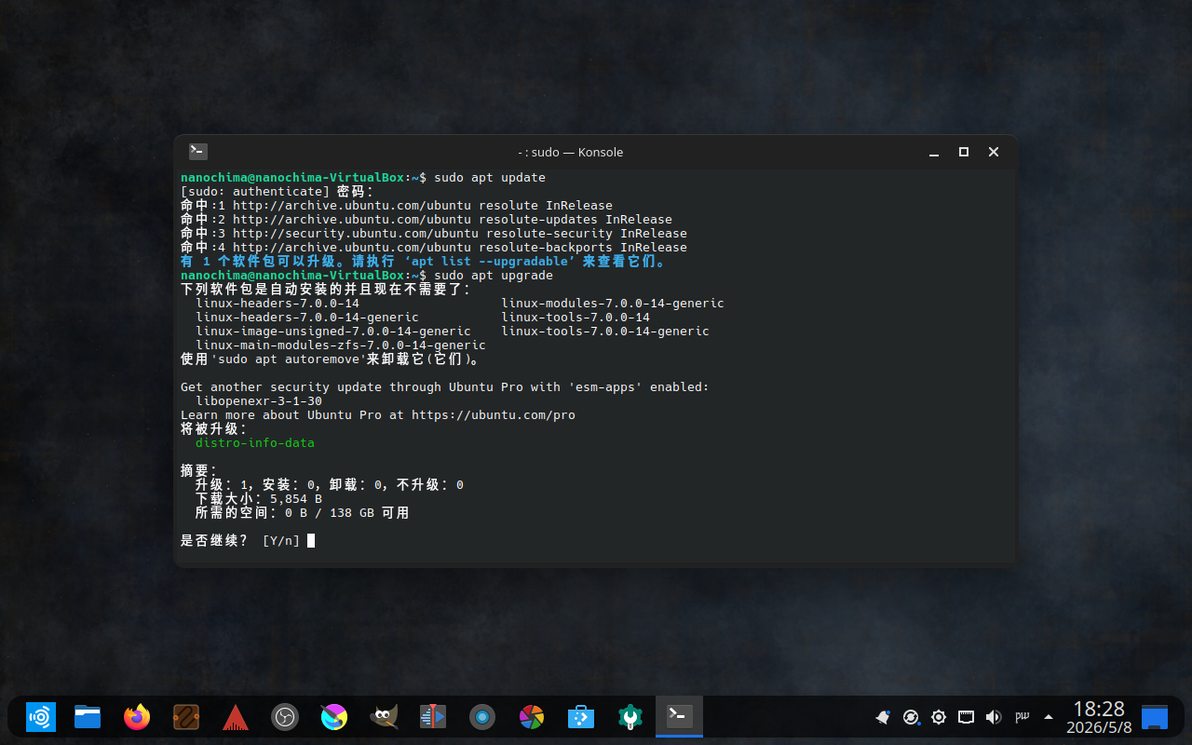1192x745 pixels.
Task: Launch the red triangle Ardour icon
Action: (x=236, y=717)
